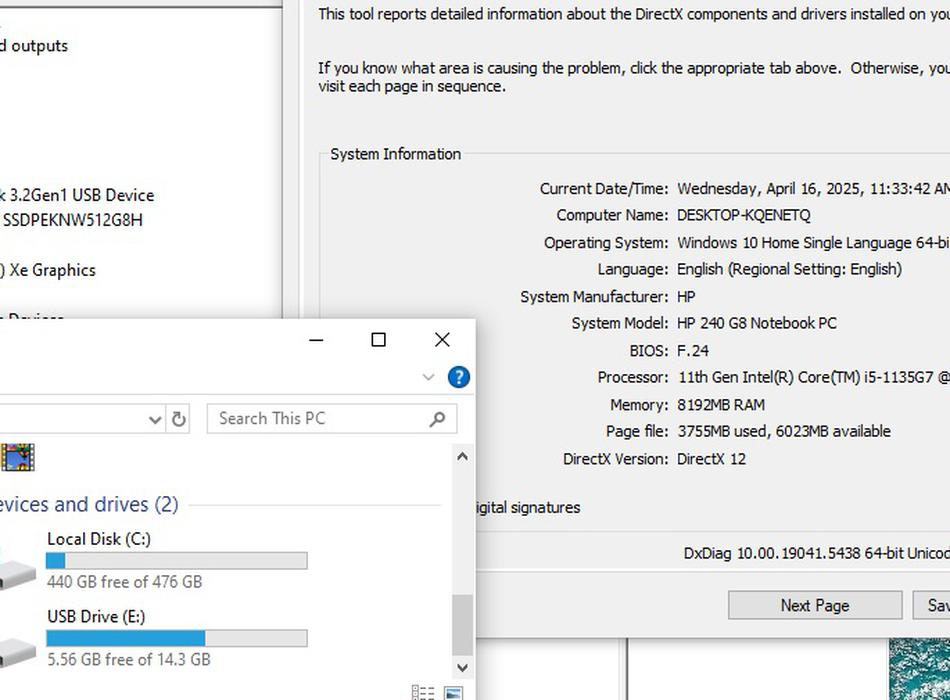Click the Search This PC field
950x700 pixels.
point(331,419)
